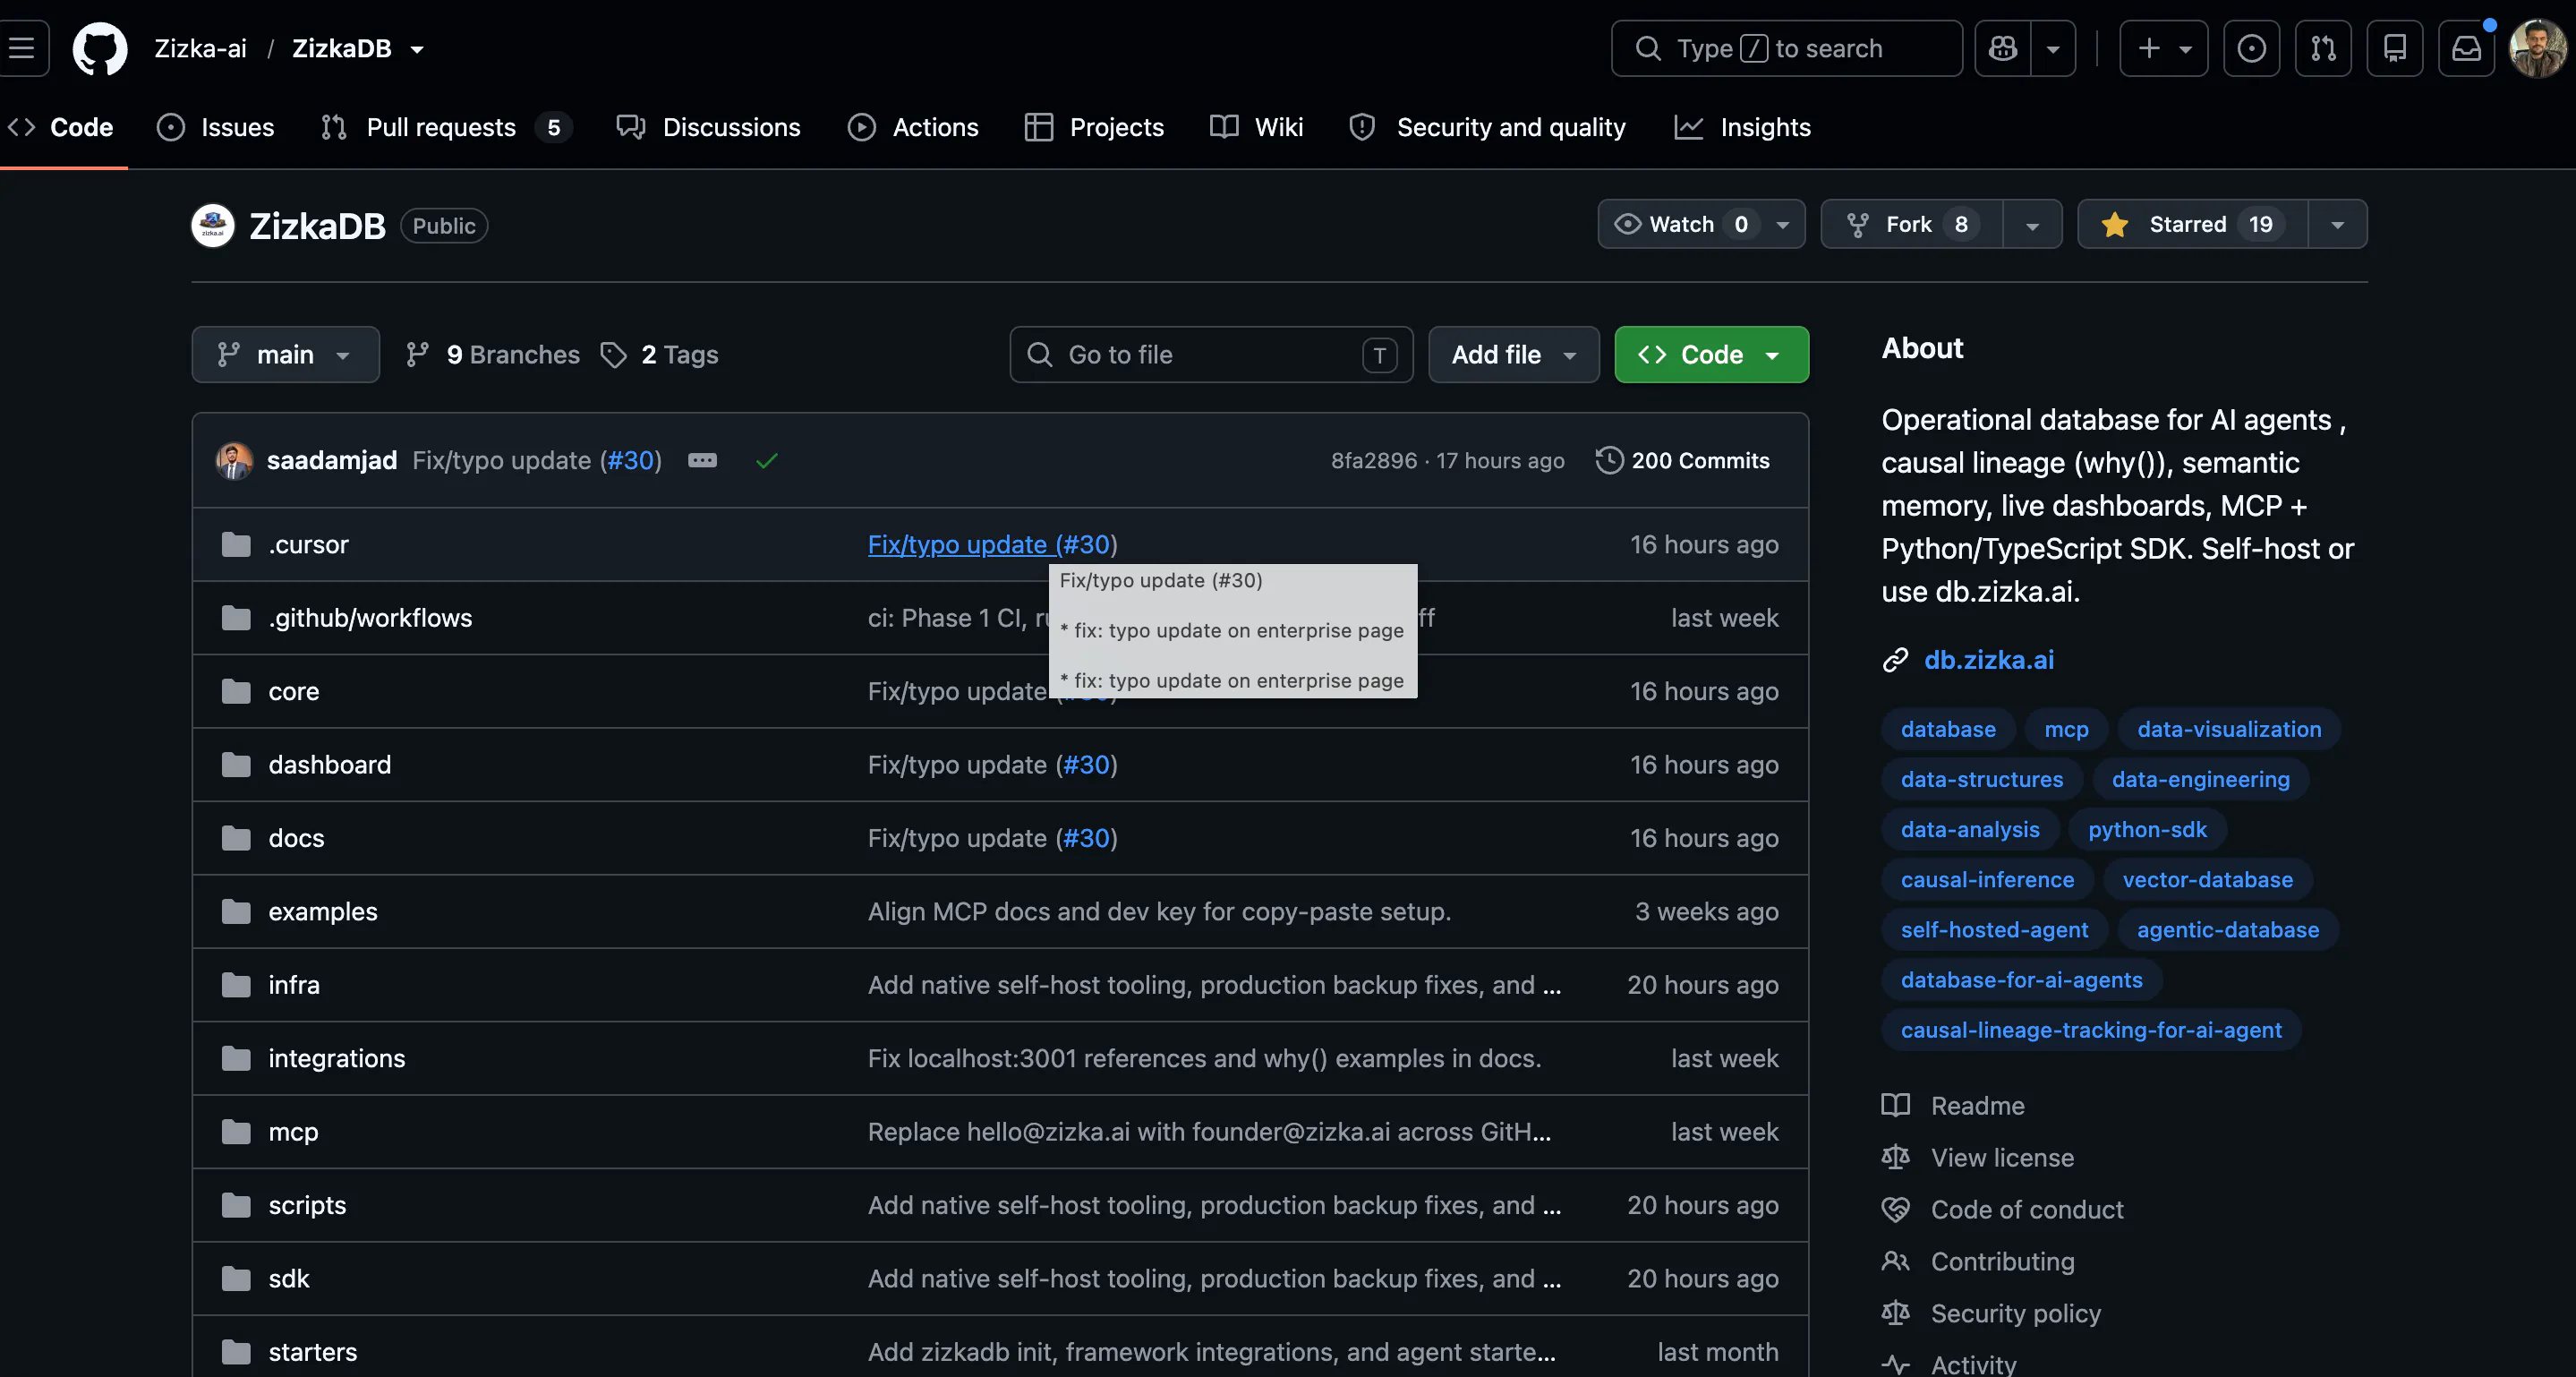The height and width of the screenshot is (1377, 2576).
Task: Toggle Watch notifications for the repo
Action: [1701, 224]
